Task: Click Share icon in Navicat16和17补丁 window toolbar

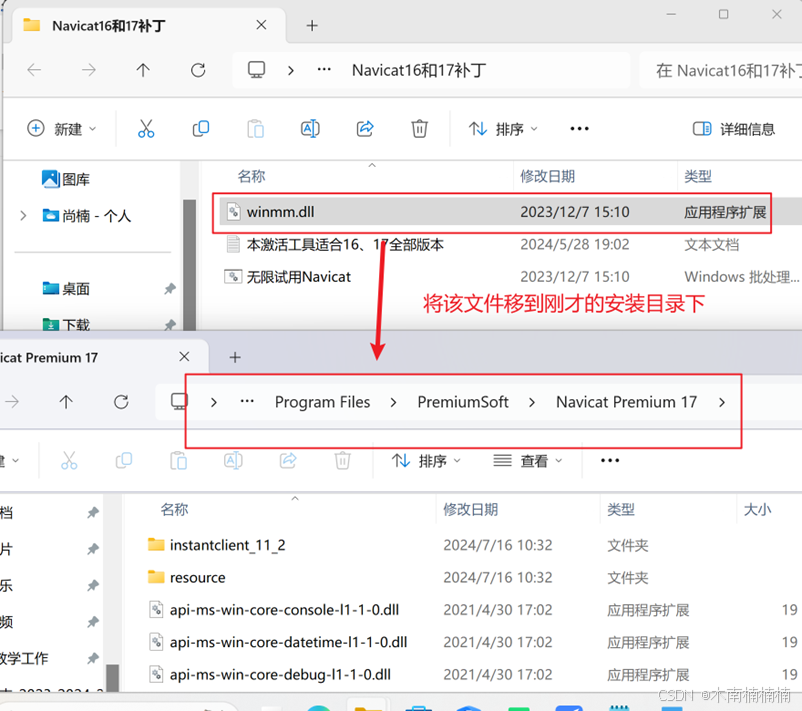Action: coord(365,128)
